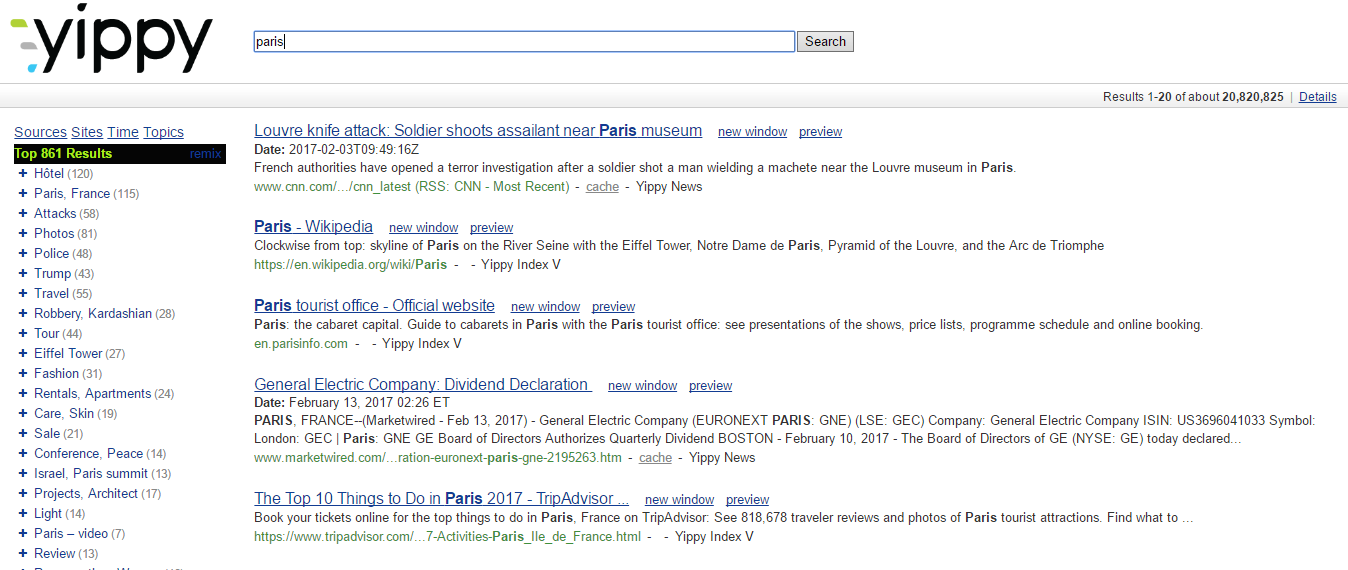Viewport: 1348px width, 570px height.
Task: Expand the Robbery, Kardashian cluster
Action: pos(23,314)
